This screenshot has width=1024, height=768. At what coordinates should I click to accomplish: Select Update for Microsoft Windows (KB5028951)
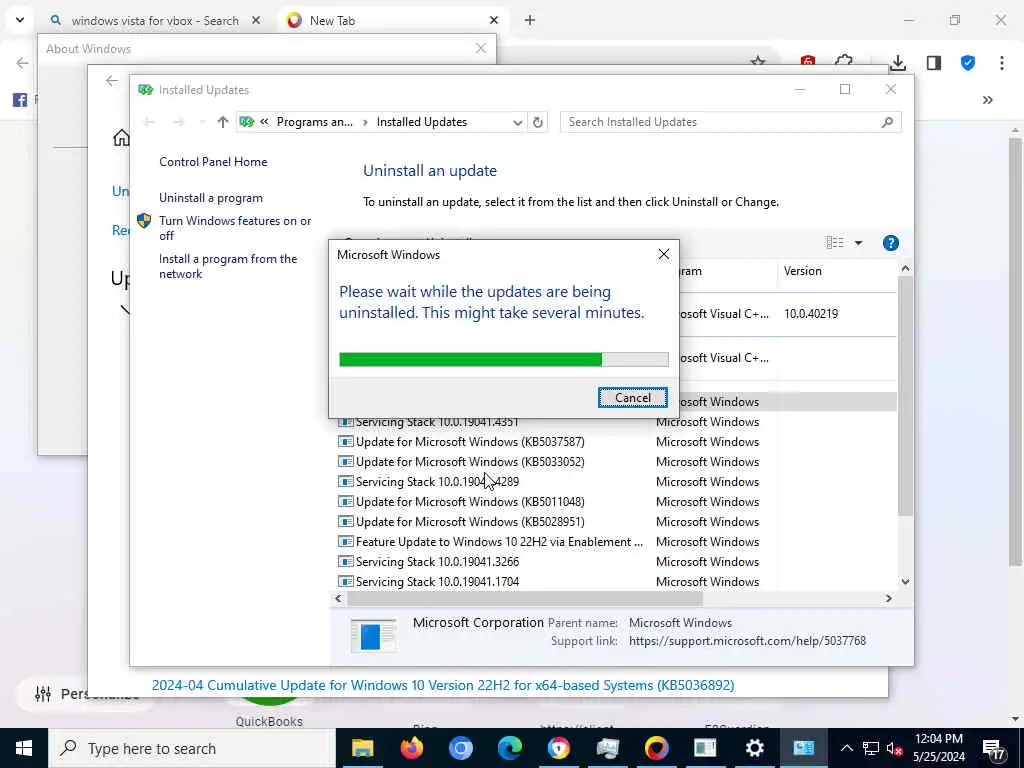click(616, 522)
